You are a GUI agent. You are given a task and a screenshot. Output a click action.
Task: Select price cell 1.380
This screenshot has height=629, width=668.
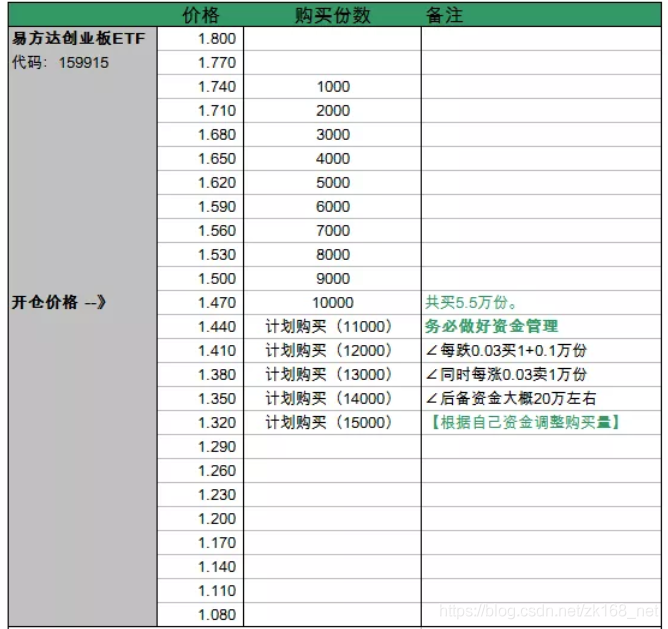click(200, 375)
